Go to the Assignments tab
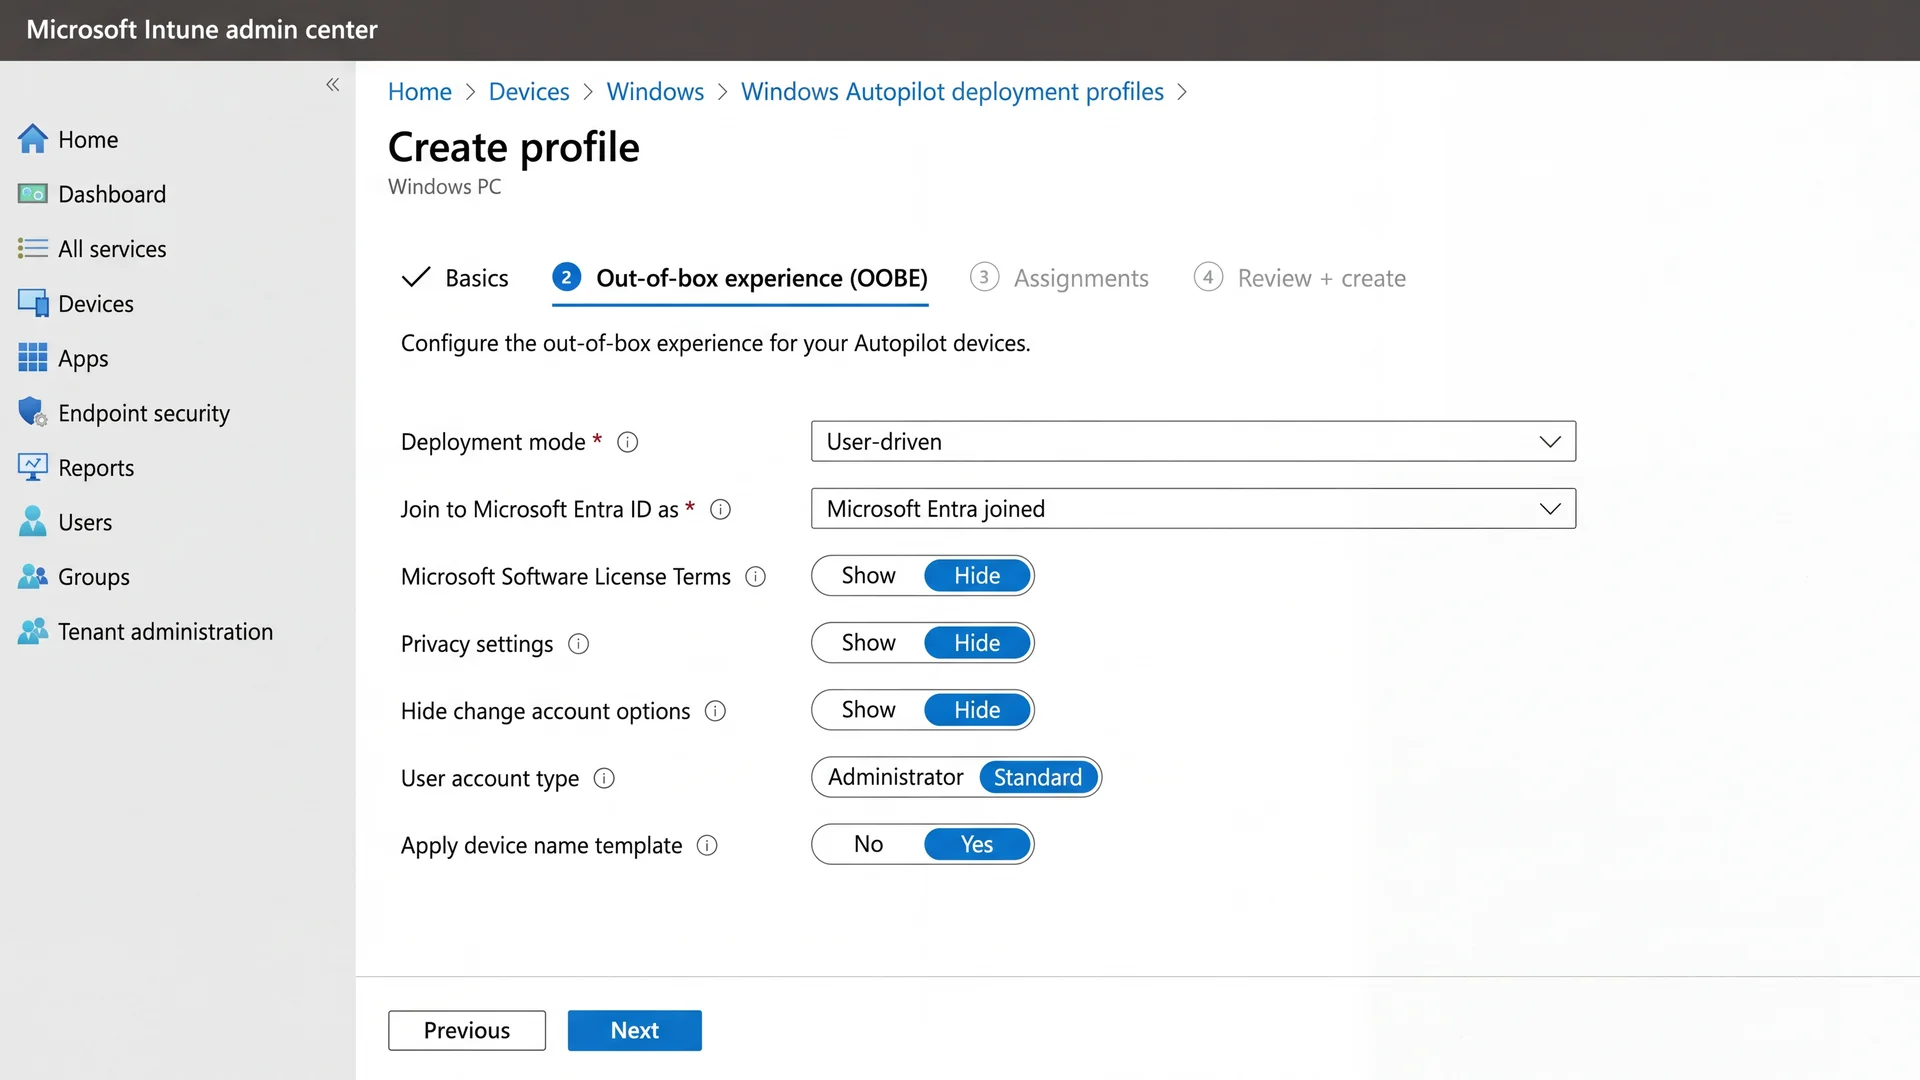Image resolution: width=1920 pixels, height=1080 pixels. click(1059, 278)
